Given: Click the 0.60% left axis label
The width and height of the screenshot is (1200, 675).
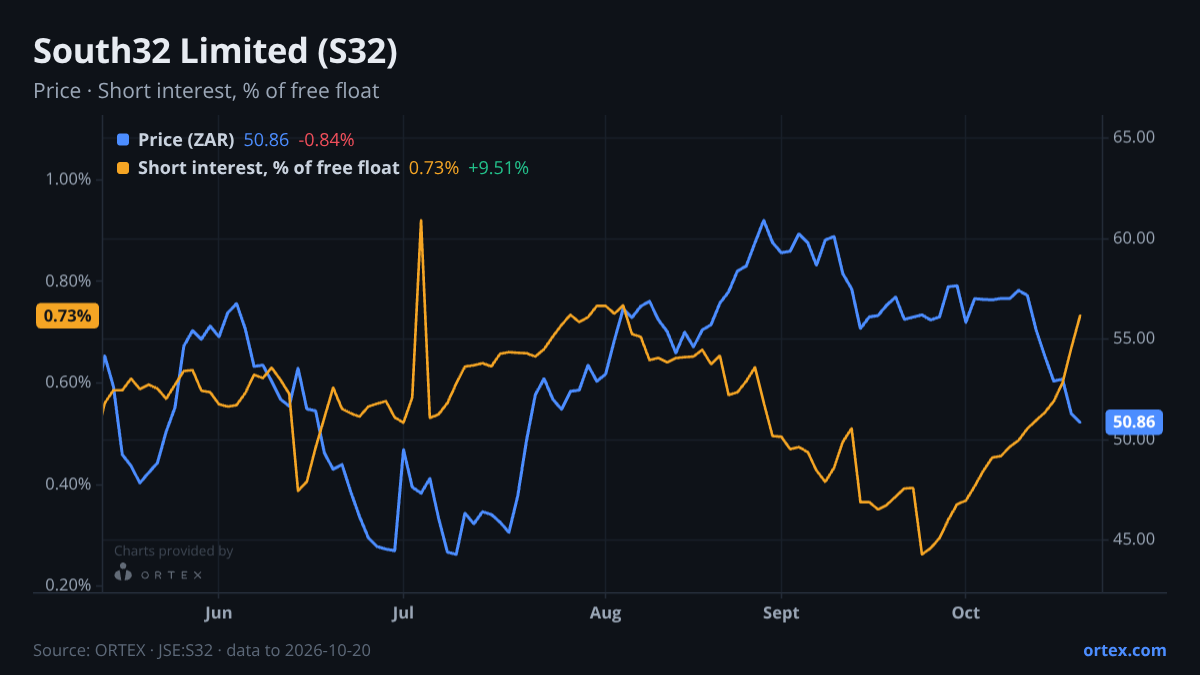Looking at the screenshot, I should (x=69, y=382).
